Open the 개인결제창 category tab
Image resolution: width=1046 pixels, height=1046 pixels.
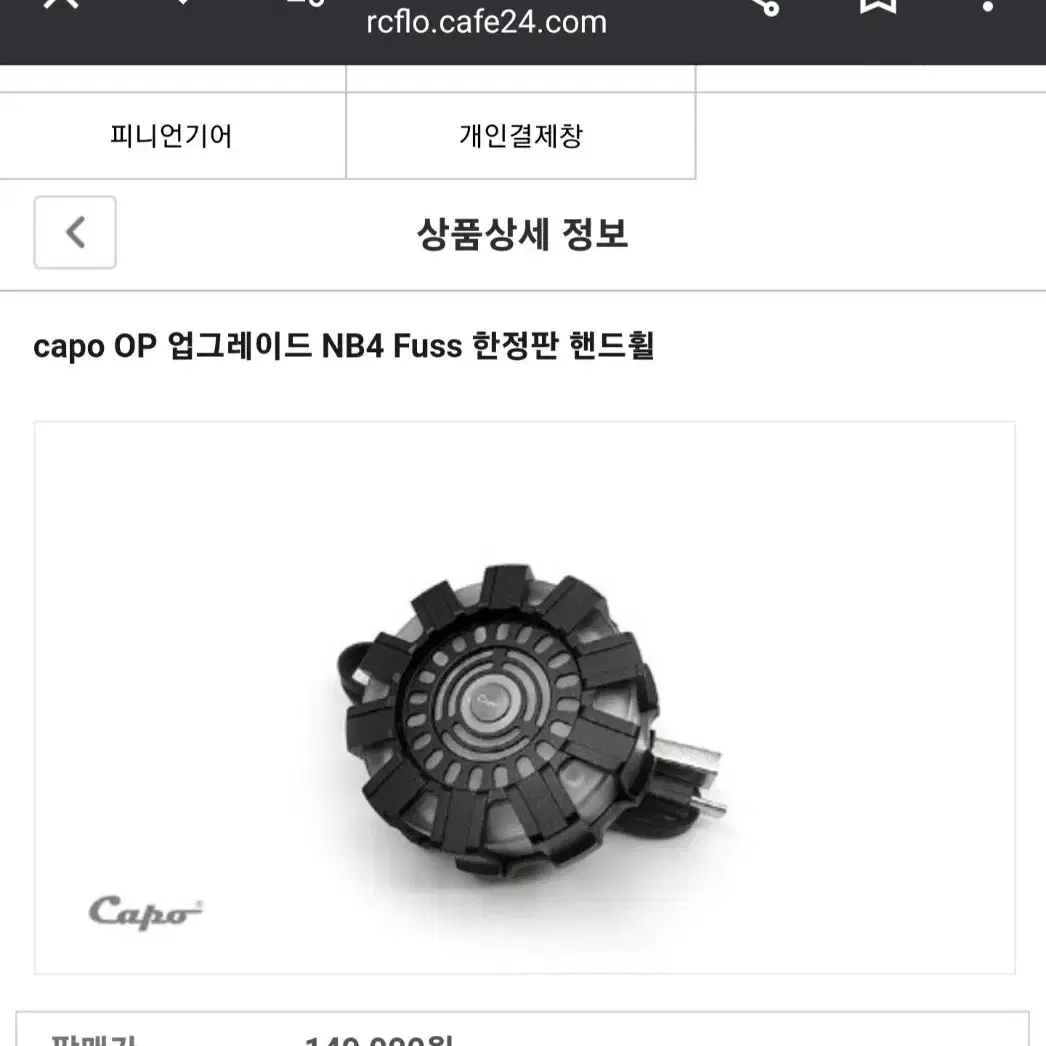click(x=521, y=136)
